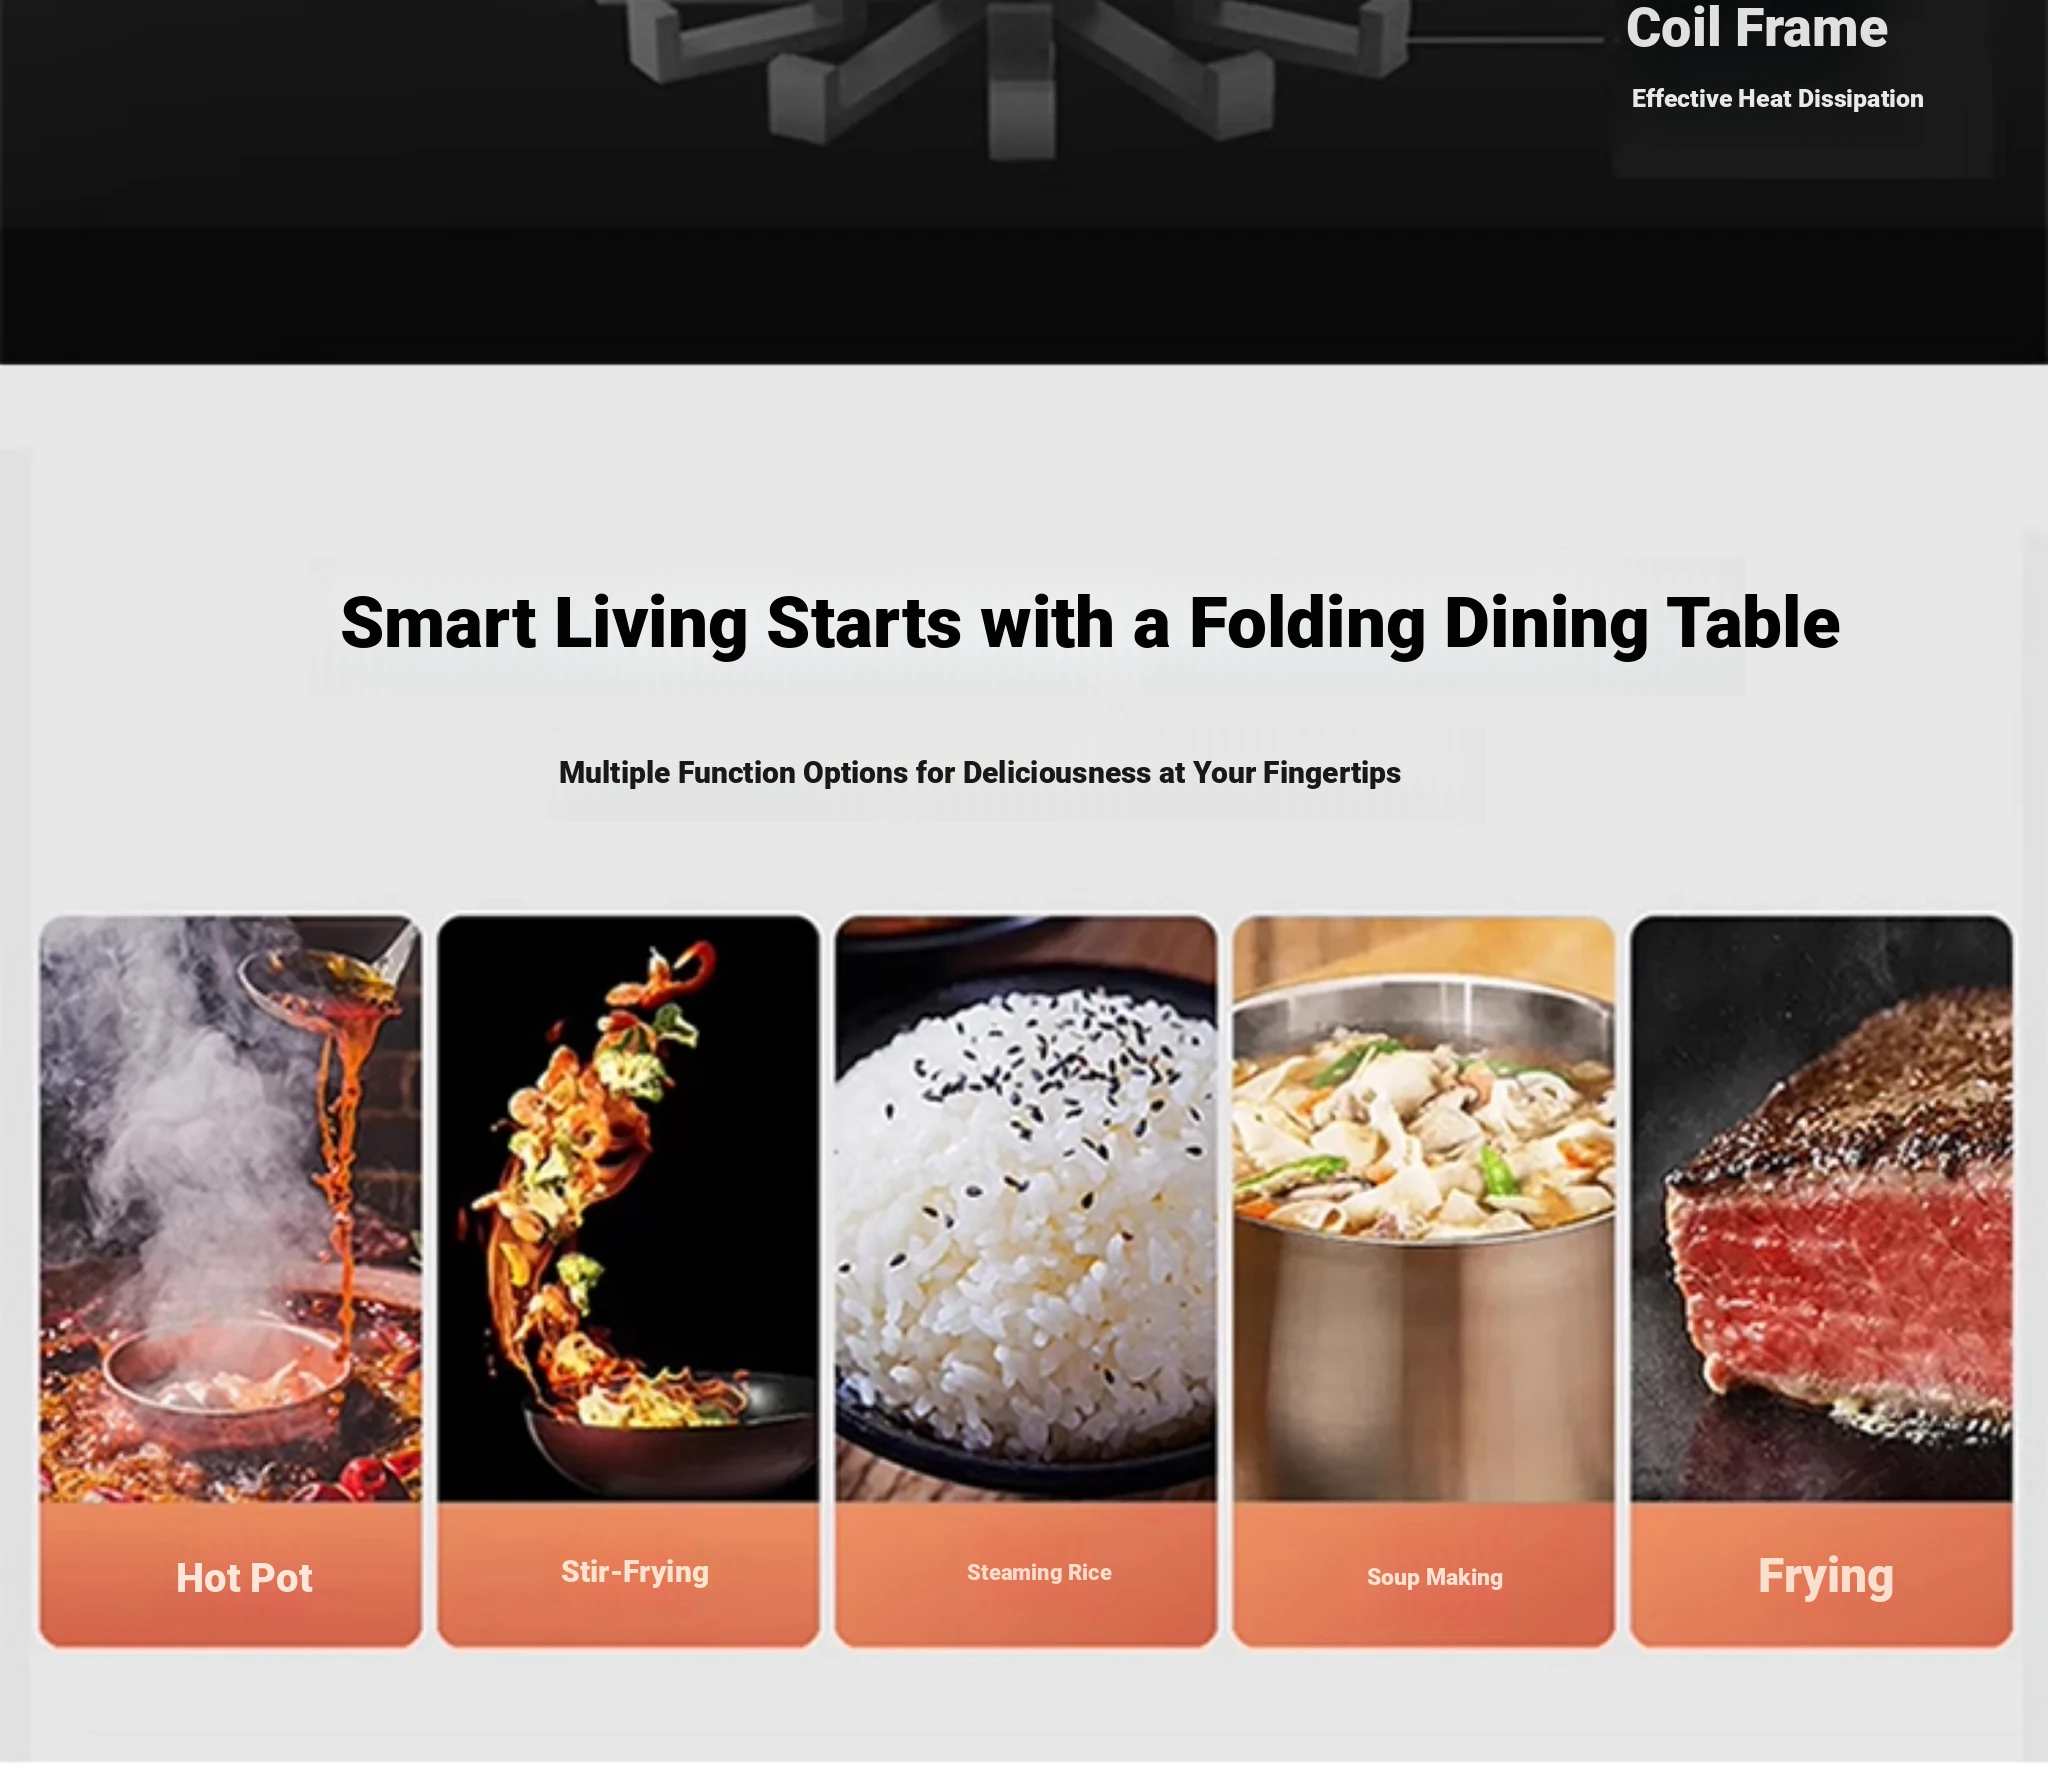2048x1773 pixels.
Task: Click the Soup Making label
Action: [x=1434, y=1577]
